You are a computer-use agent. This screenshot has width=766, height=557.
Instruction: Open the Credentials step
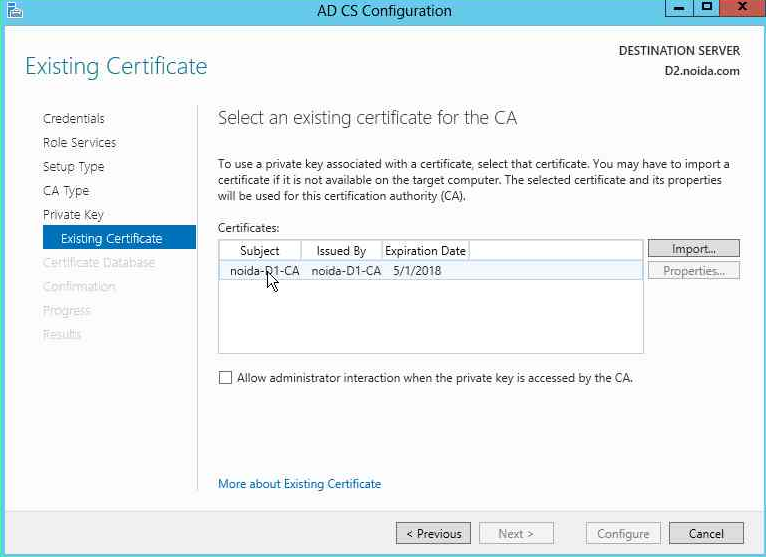click(x=74, y=118)
